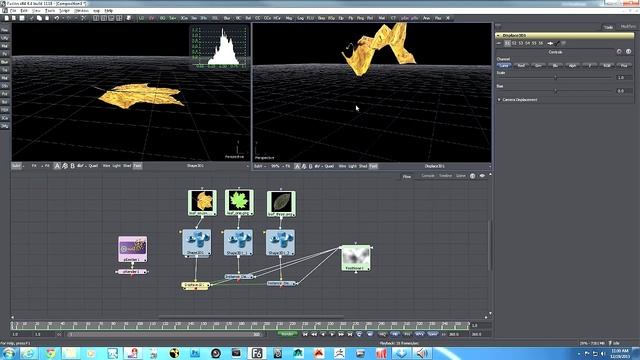Expand the Camera Displacement section

click(499, 100)
